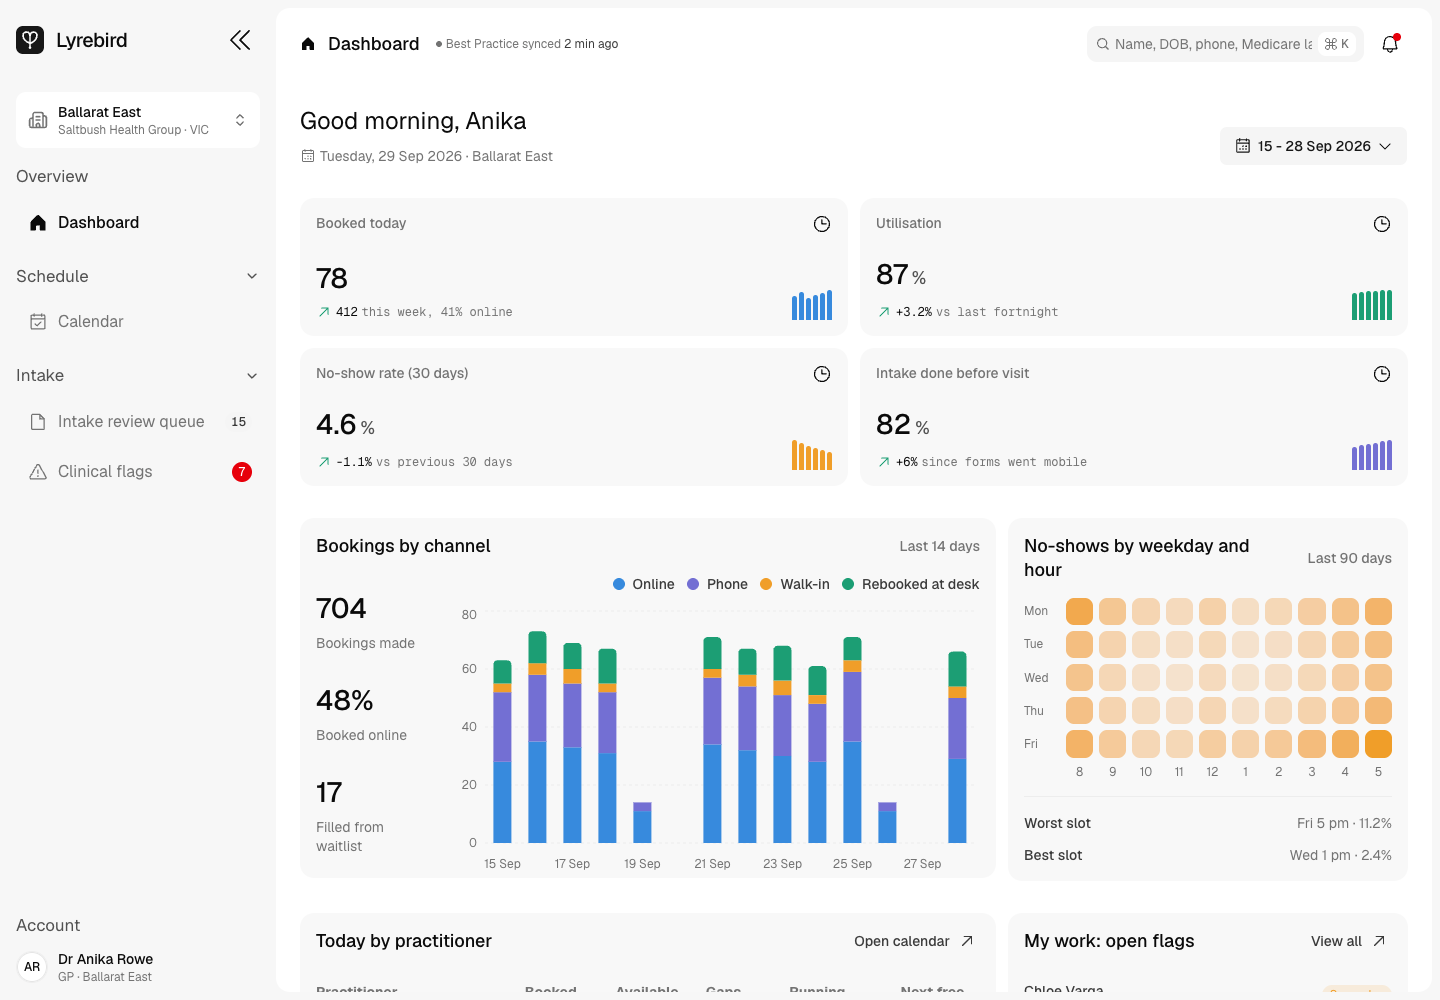This screenshot has width=1440, height=1000.
Task: Open the 15 - 28 Sep 2026 date range dropdown
Action: pos(1313,146)
